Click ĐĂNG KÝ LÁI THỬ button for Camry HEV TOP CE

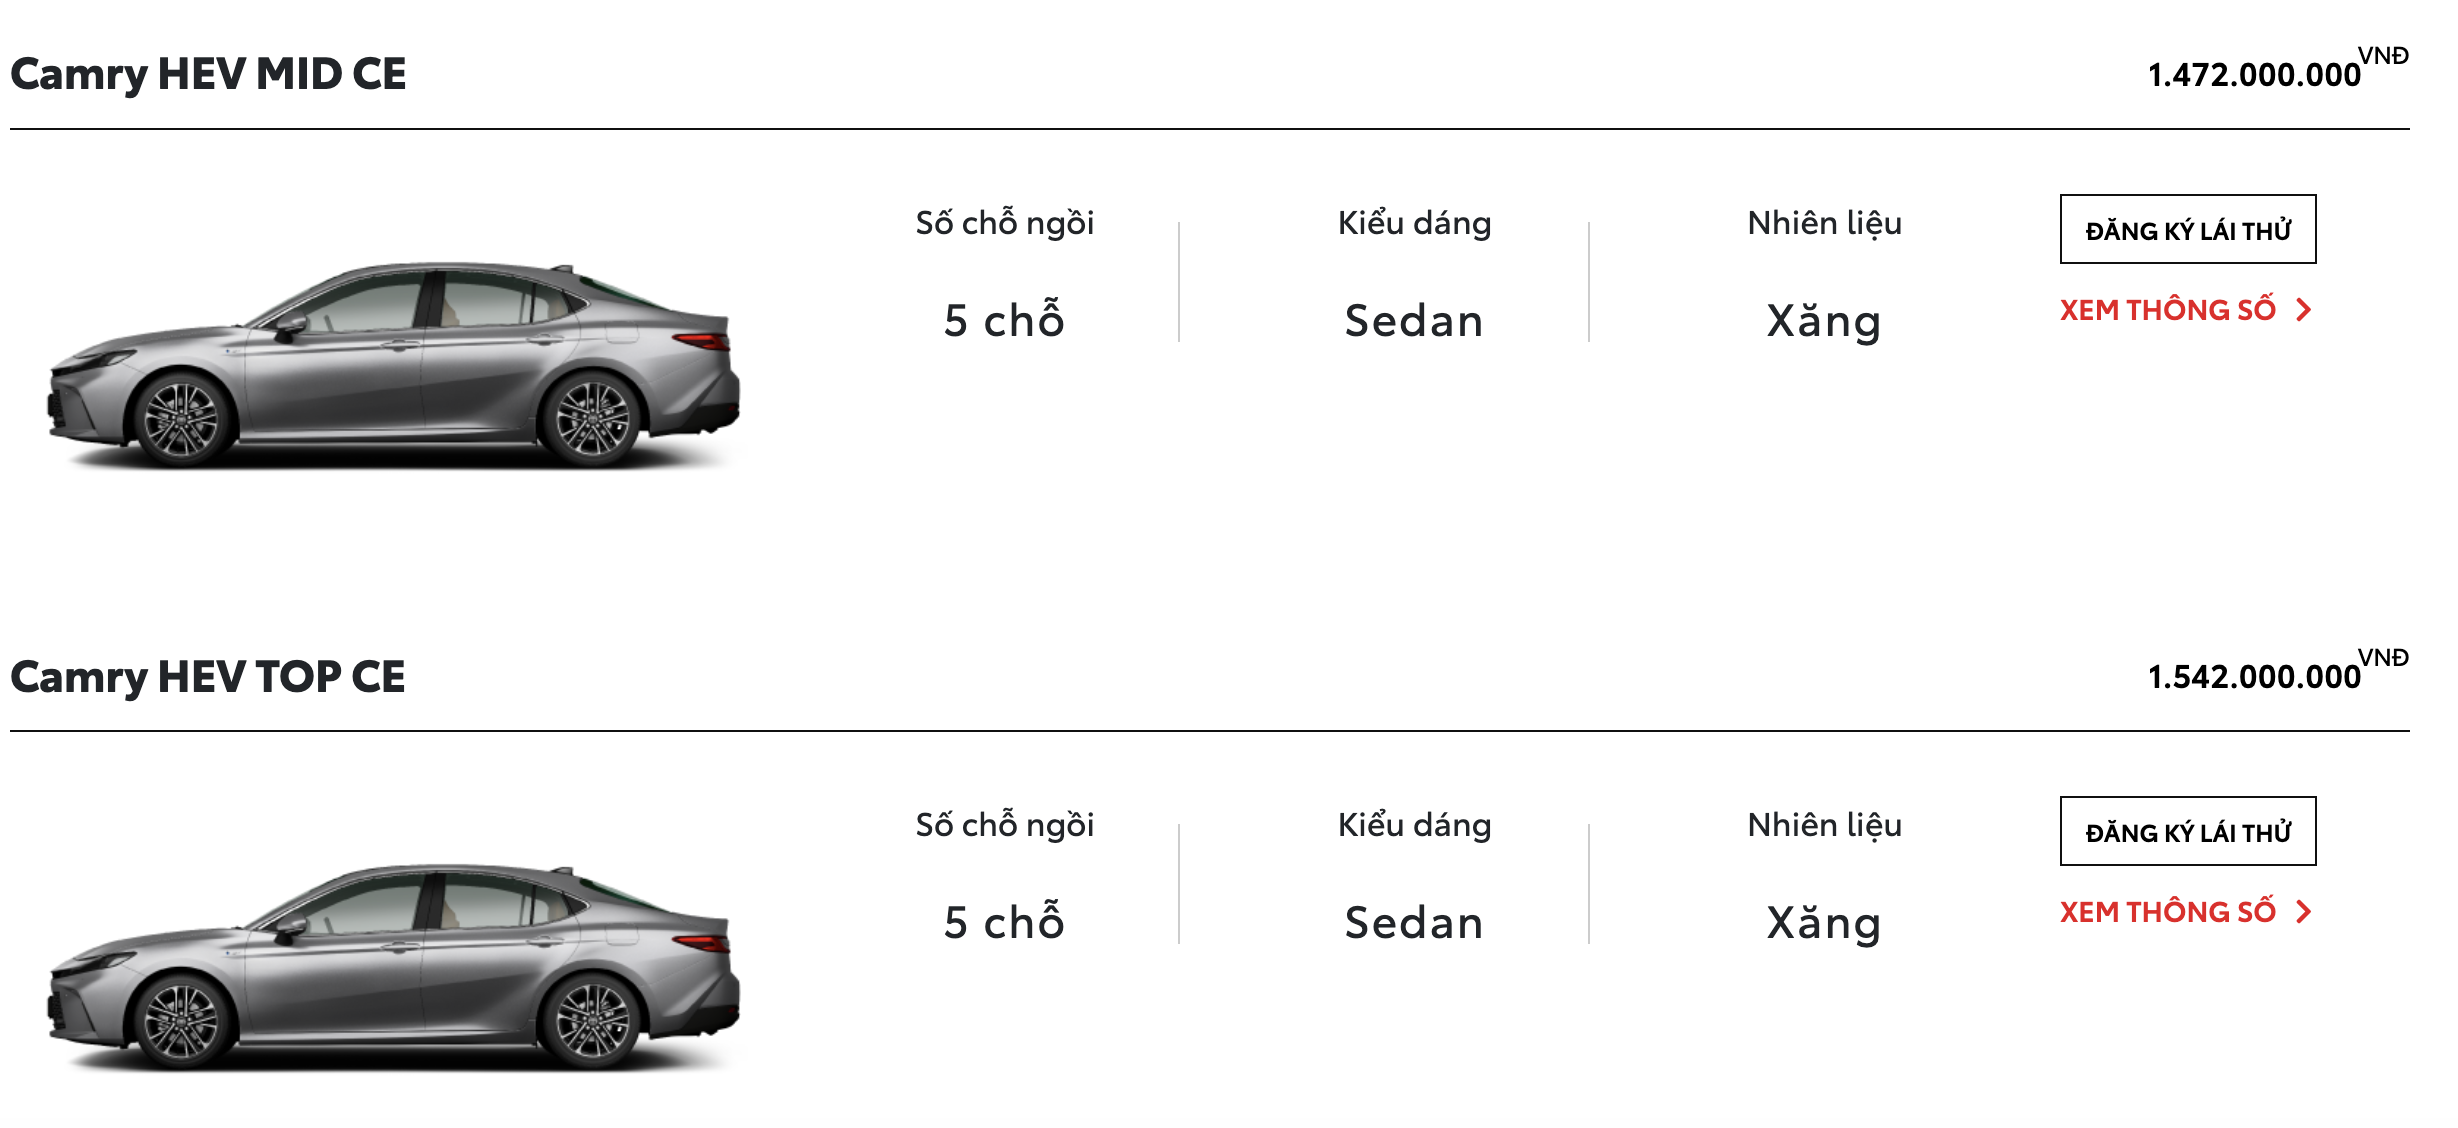[2188, 830]
